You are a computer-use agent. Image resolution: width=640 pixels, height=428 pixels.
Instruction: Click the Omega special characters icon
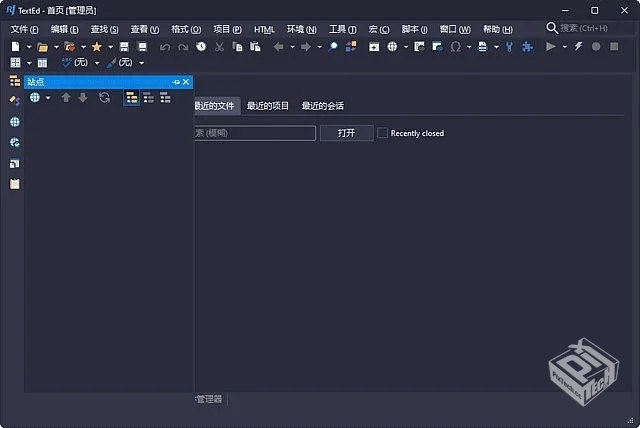point(456,47)
